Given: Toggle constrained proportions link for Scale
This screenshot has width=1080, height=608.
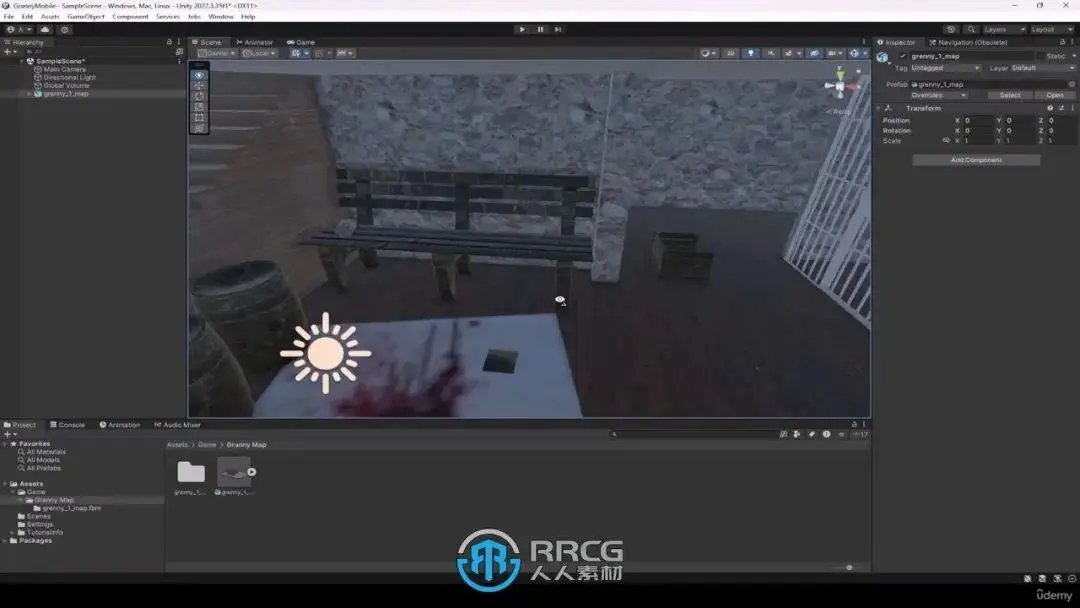Looking at the screenshot, I should click(x=946, y=140).
